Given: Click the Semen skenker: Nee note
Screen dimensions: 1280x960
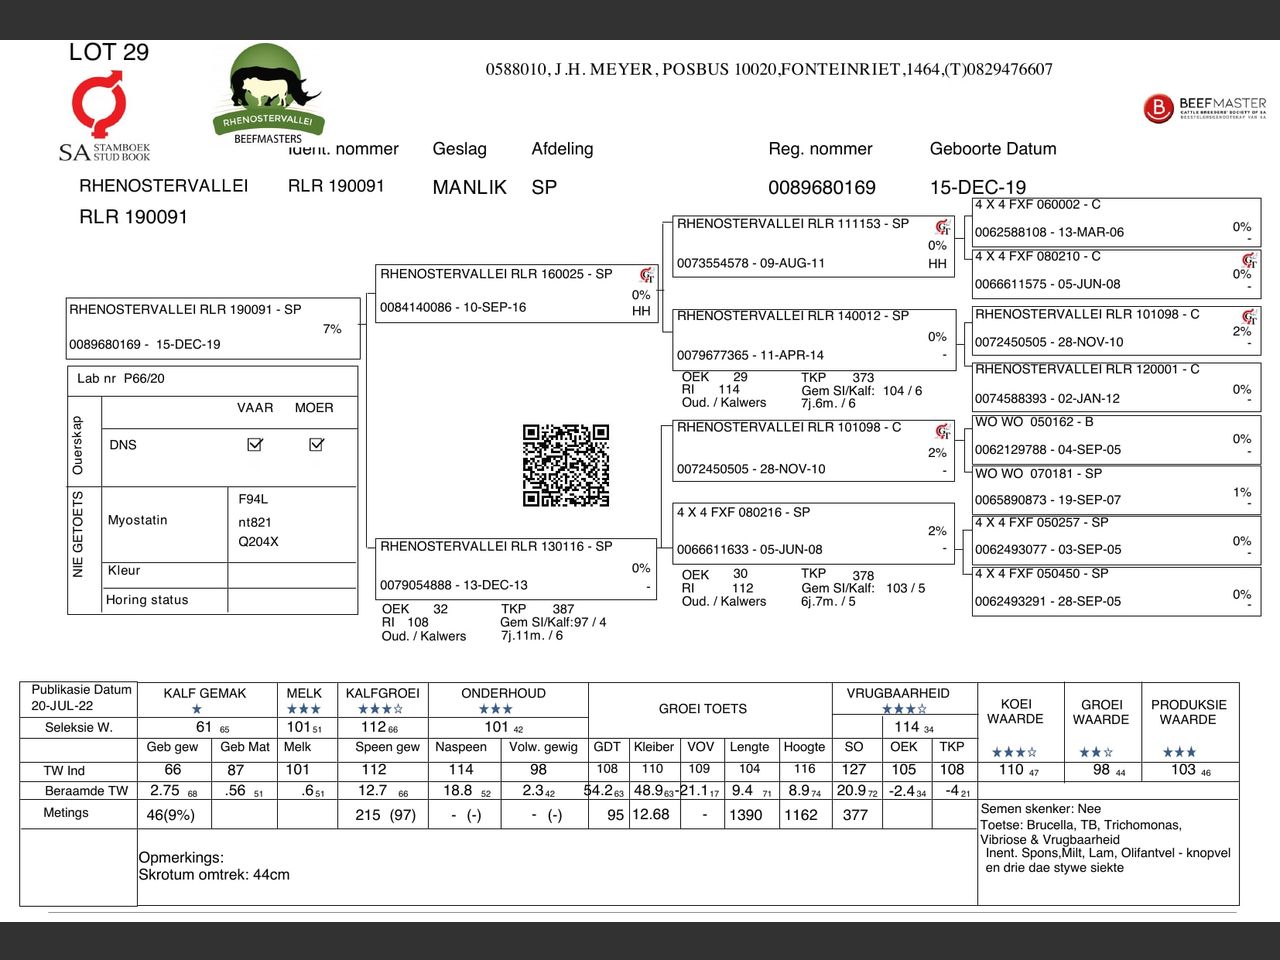Looking at the screenshot, I should coord(1041,809).
